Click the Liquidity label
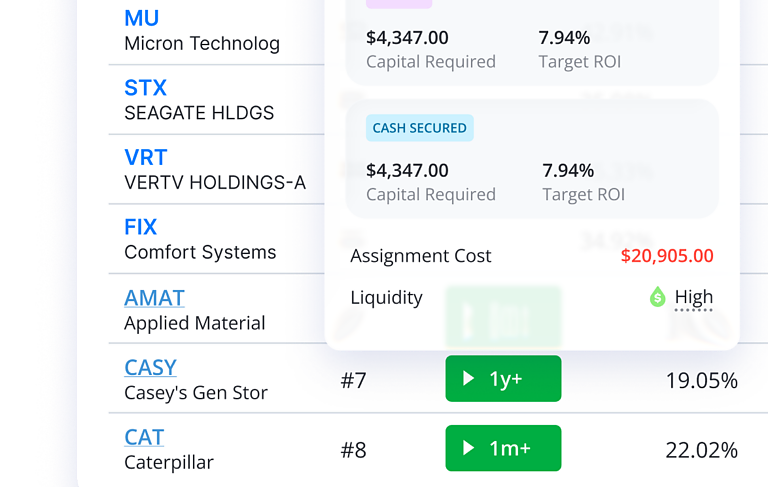 pos(386,297)
